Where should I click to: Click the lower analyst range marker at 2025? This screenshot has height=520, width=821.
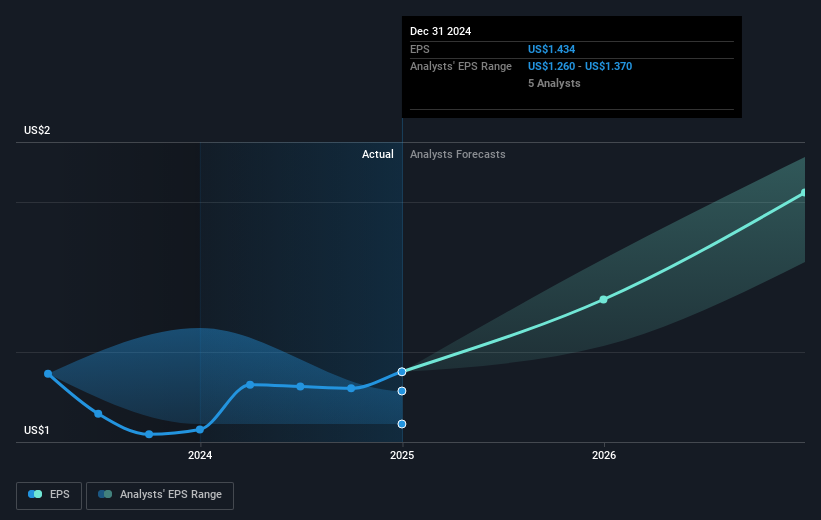click(x=402, y=424)
